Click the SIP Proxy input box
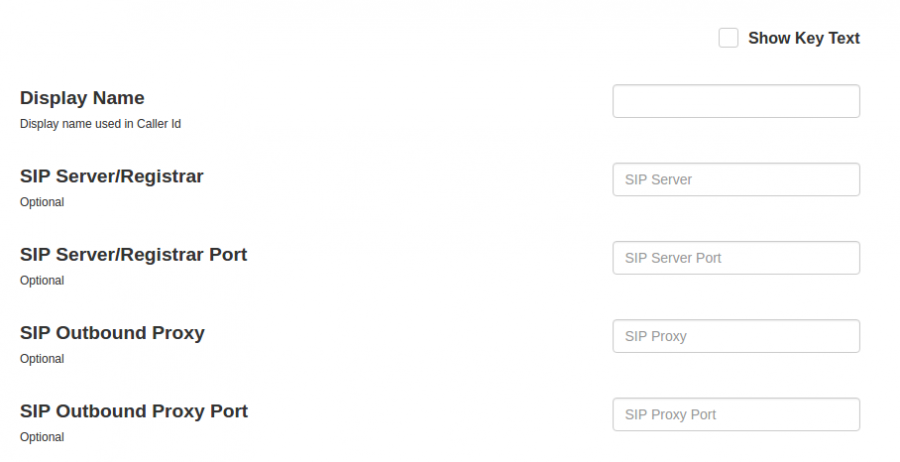The height and width of the screenshot is (462, 900). click(x=736, y=336)
